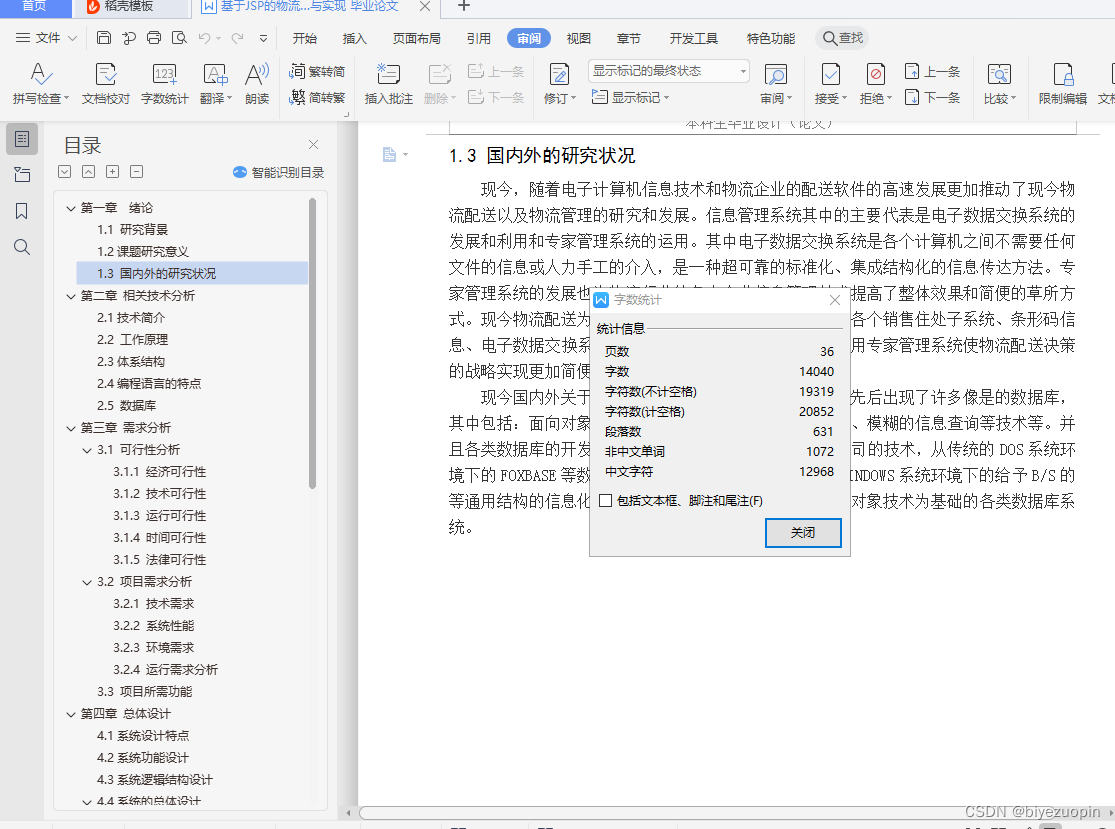Image resolution: width=1115 pixels, height=829 pixels.
Task: Accept the change (接受)
Action: 830,84
